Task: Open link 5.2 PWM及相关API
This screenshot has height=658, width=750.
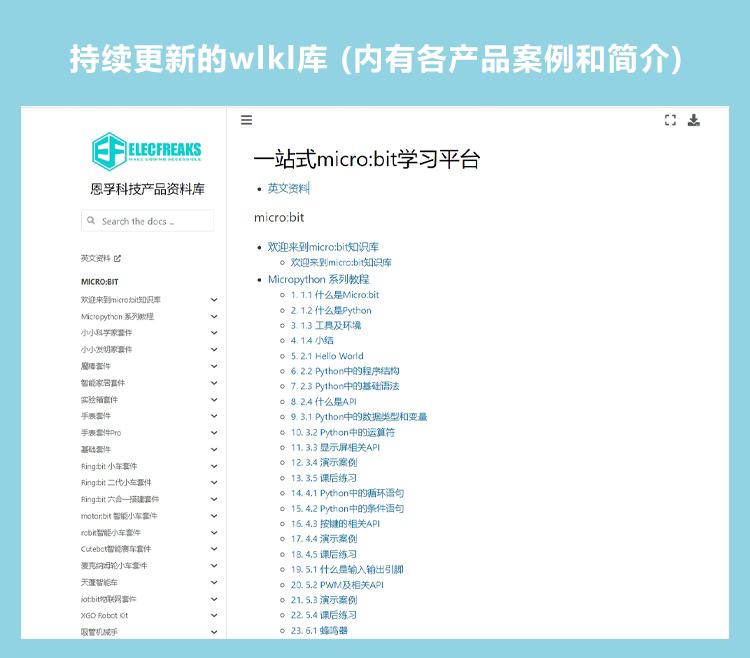Action: [x=337, y=585]
